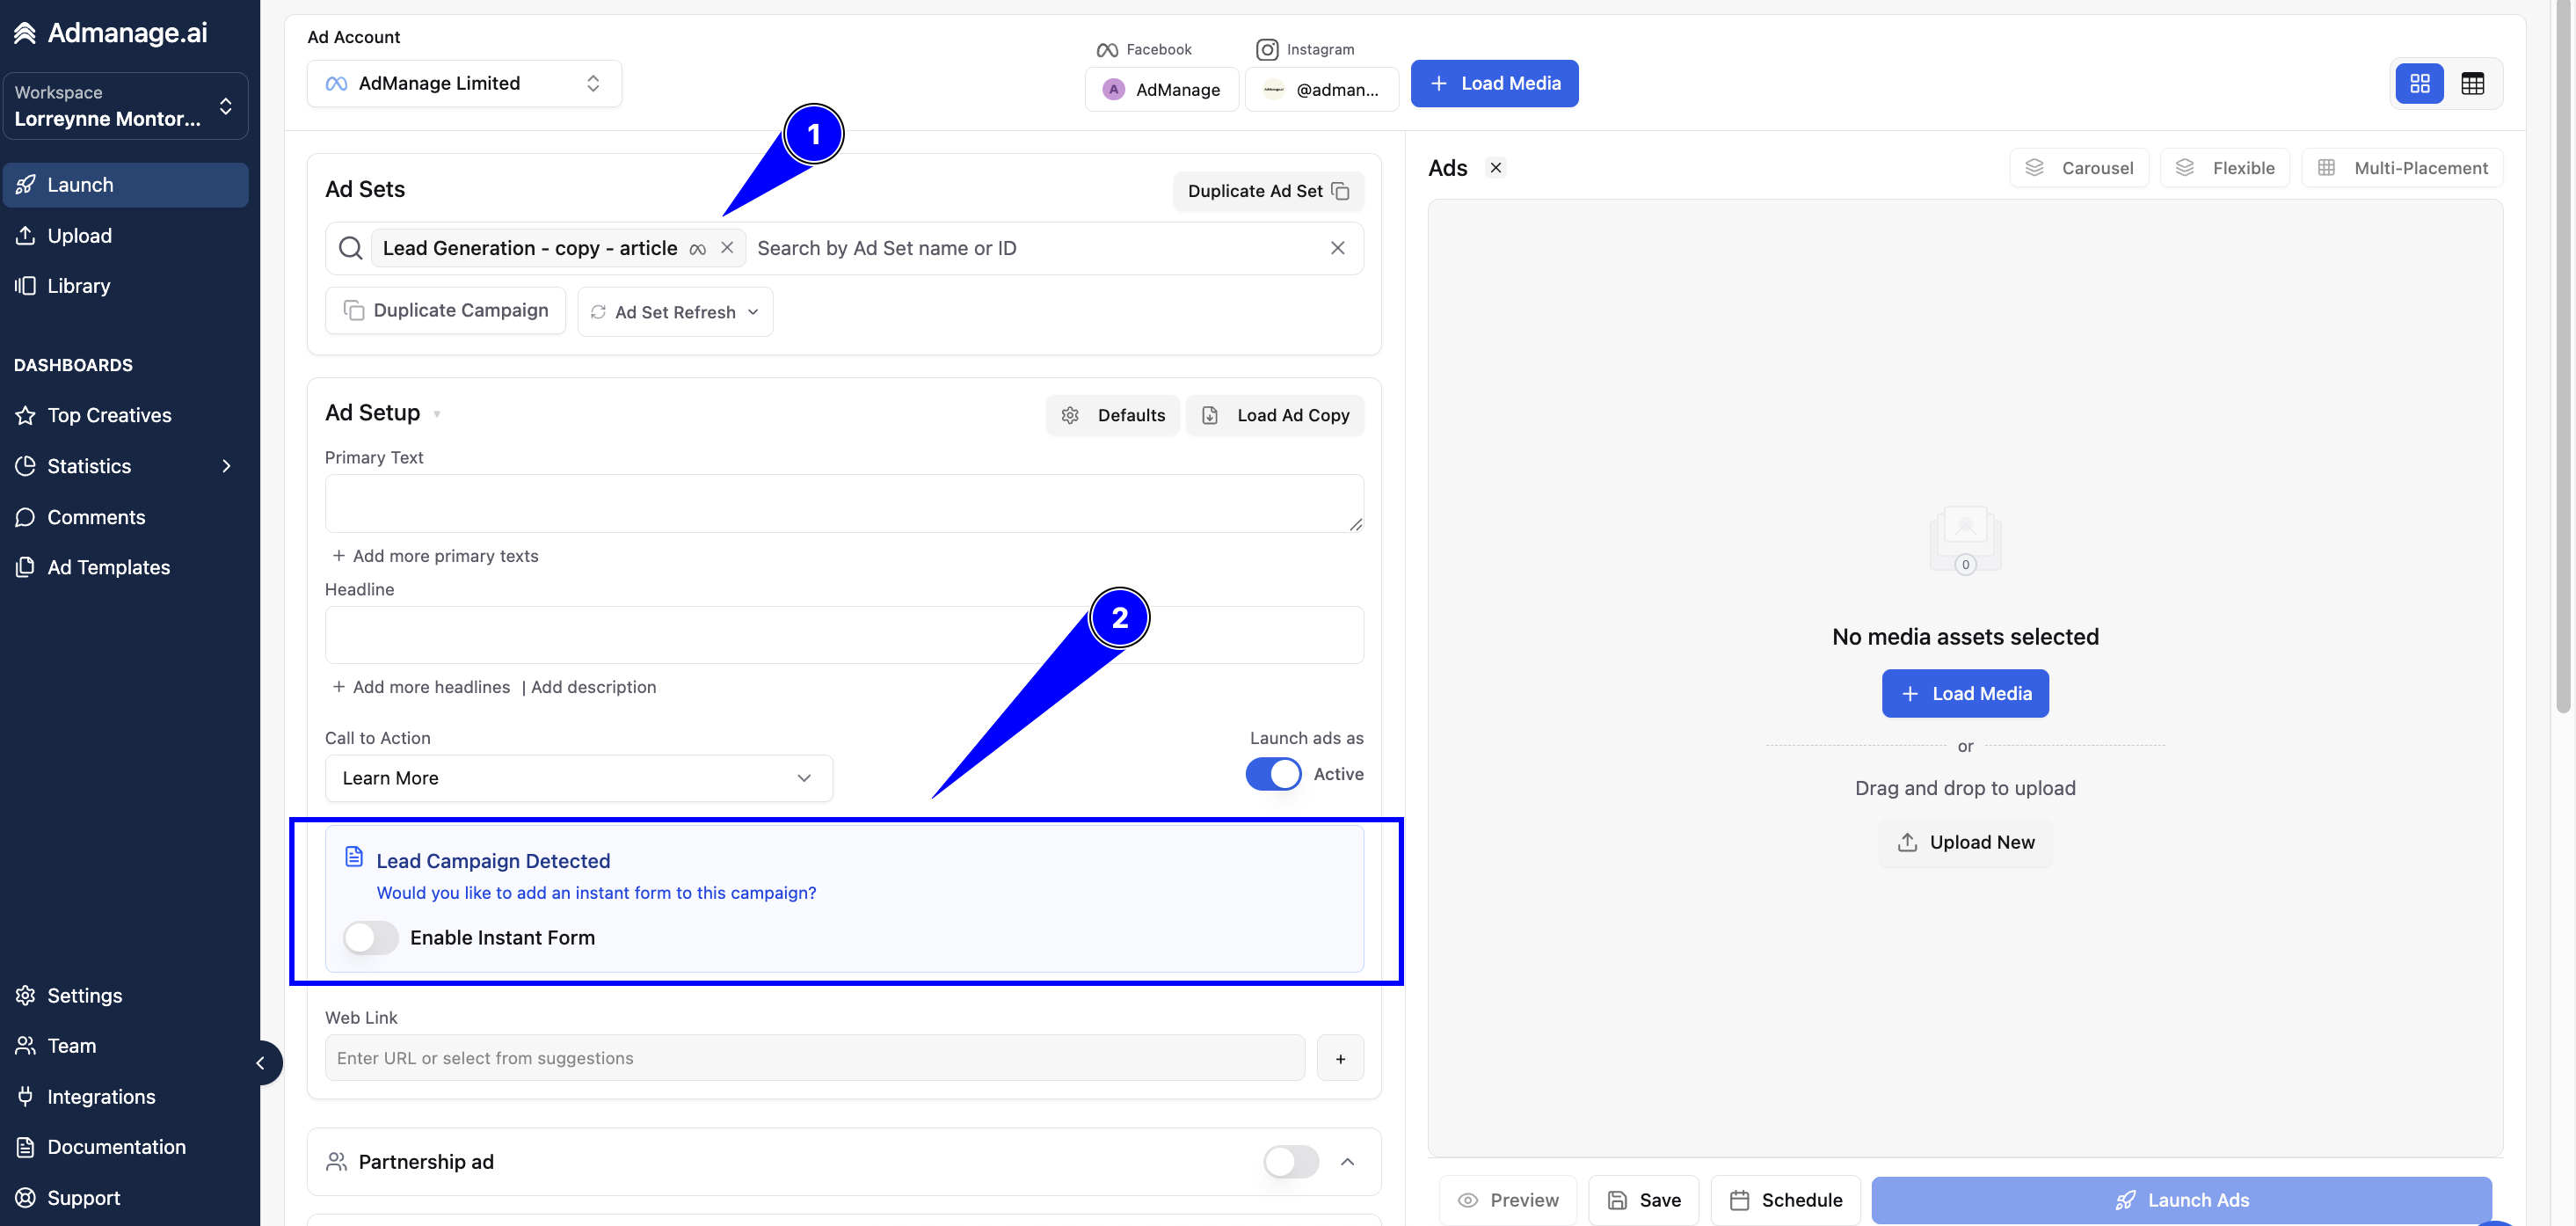Close the Ads panel with X icon

click(x=1495, y=168)
